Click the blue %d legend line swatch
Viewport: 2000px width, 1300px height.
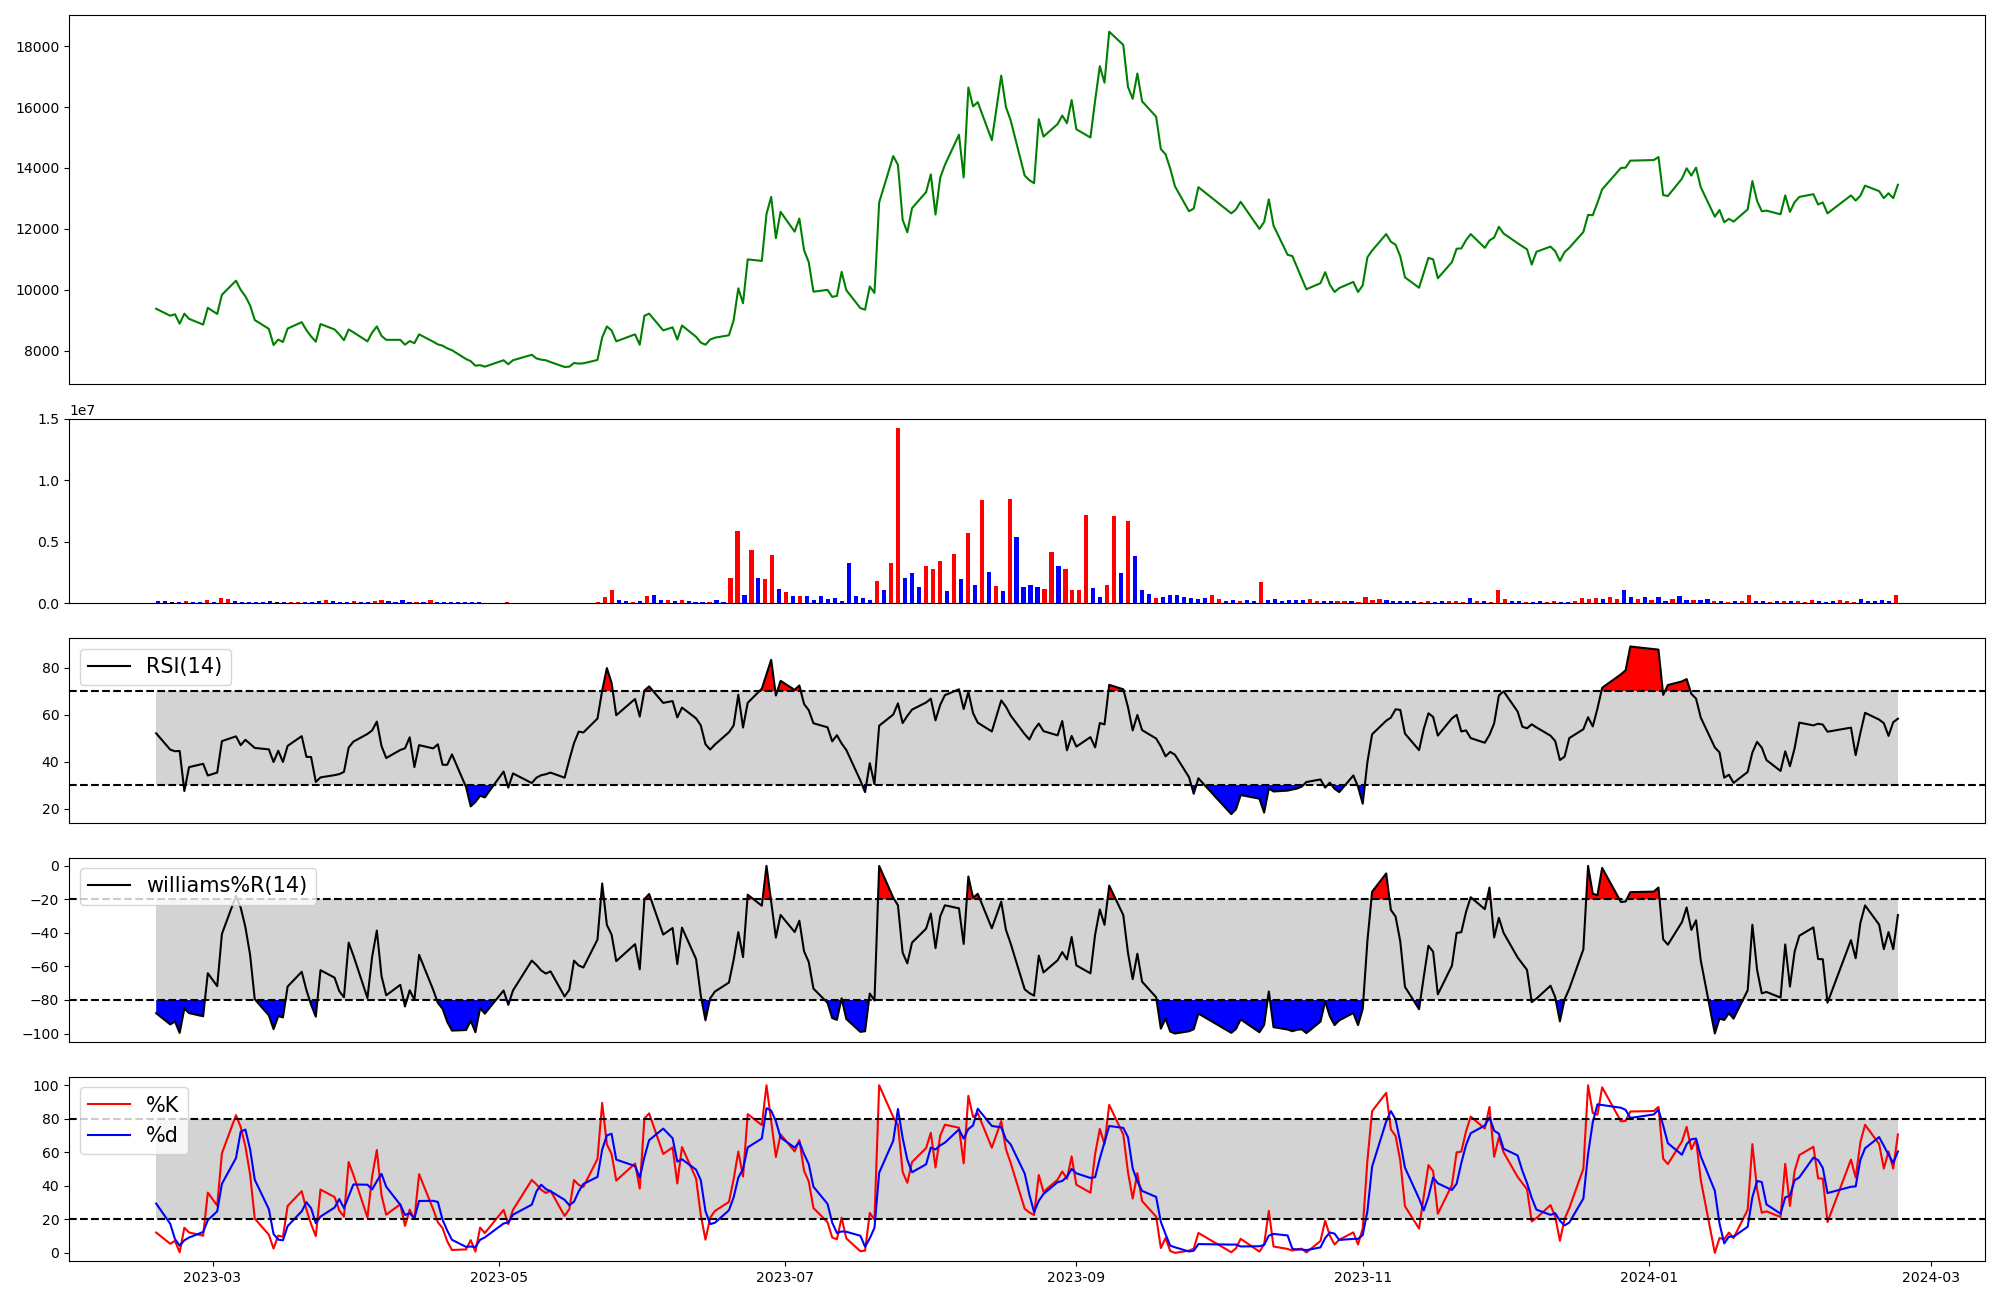[x=110, y=1135]
